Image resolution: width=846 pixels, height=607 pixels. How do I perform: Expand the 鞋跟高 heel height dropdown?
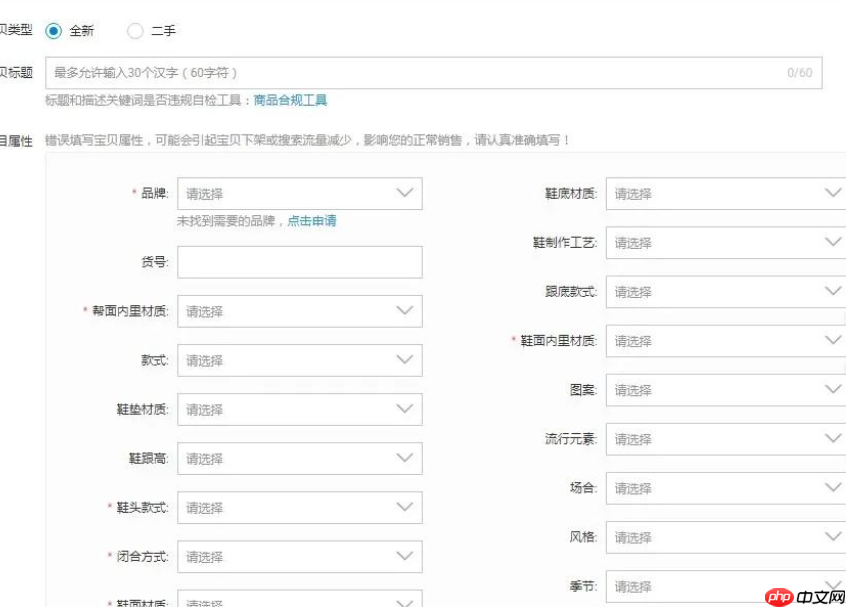300,458
